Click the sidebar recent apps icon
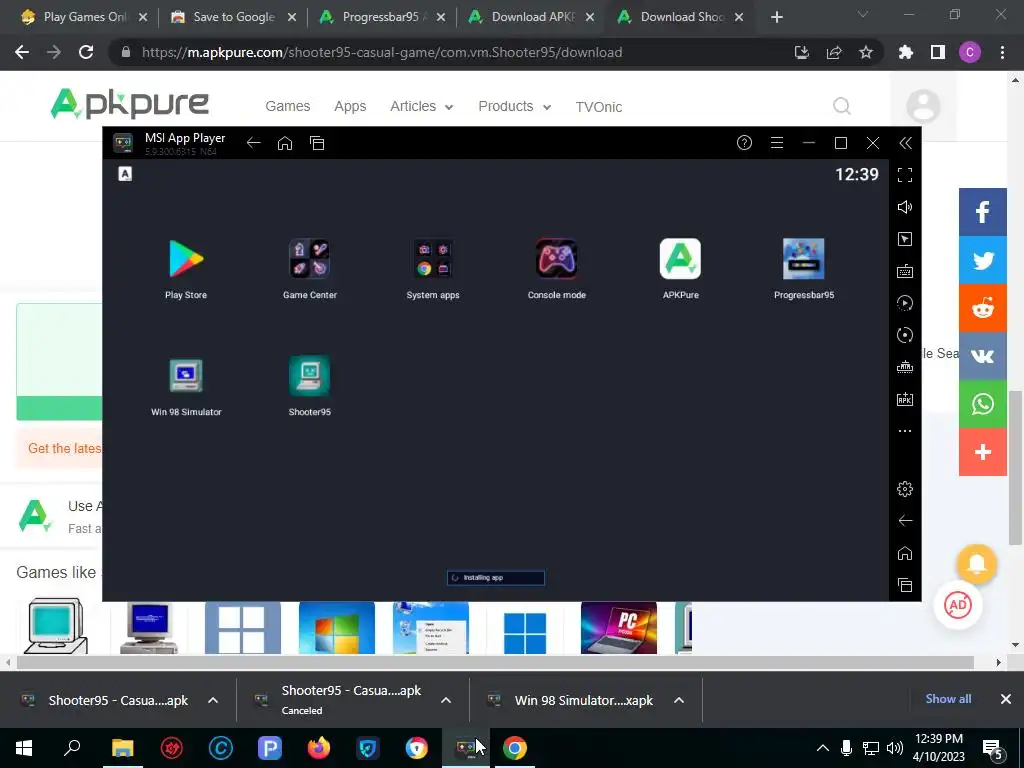Image resolution: width=1024 pixels, height=768 pixels. 904,585
